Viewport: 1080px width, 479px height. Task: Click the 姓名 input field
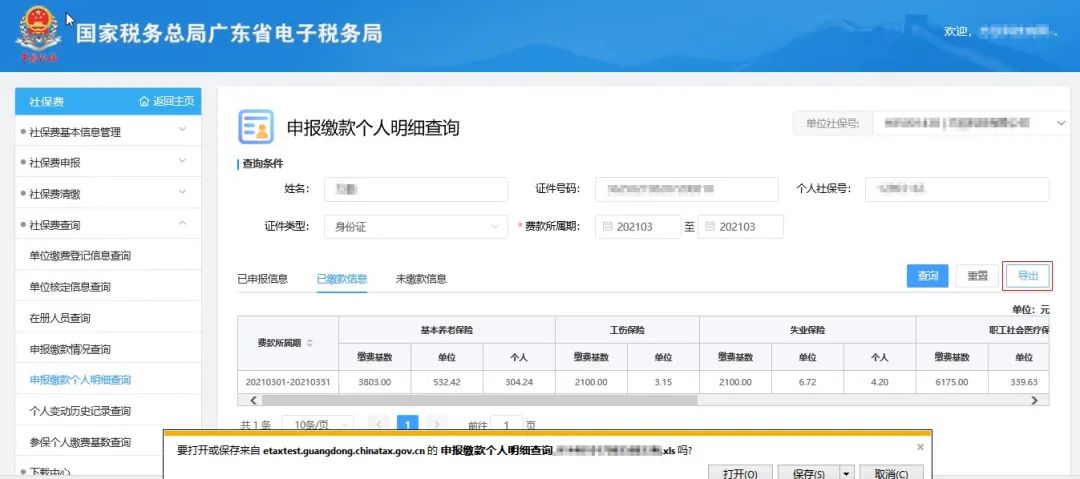(416, 189)
